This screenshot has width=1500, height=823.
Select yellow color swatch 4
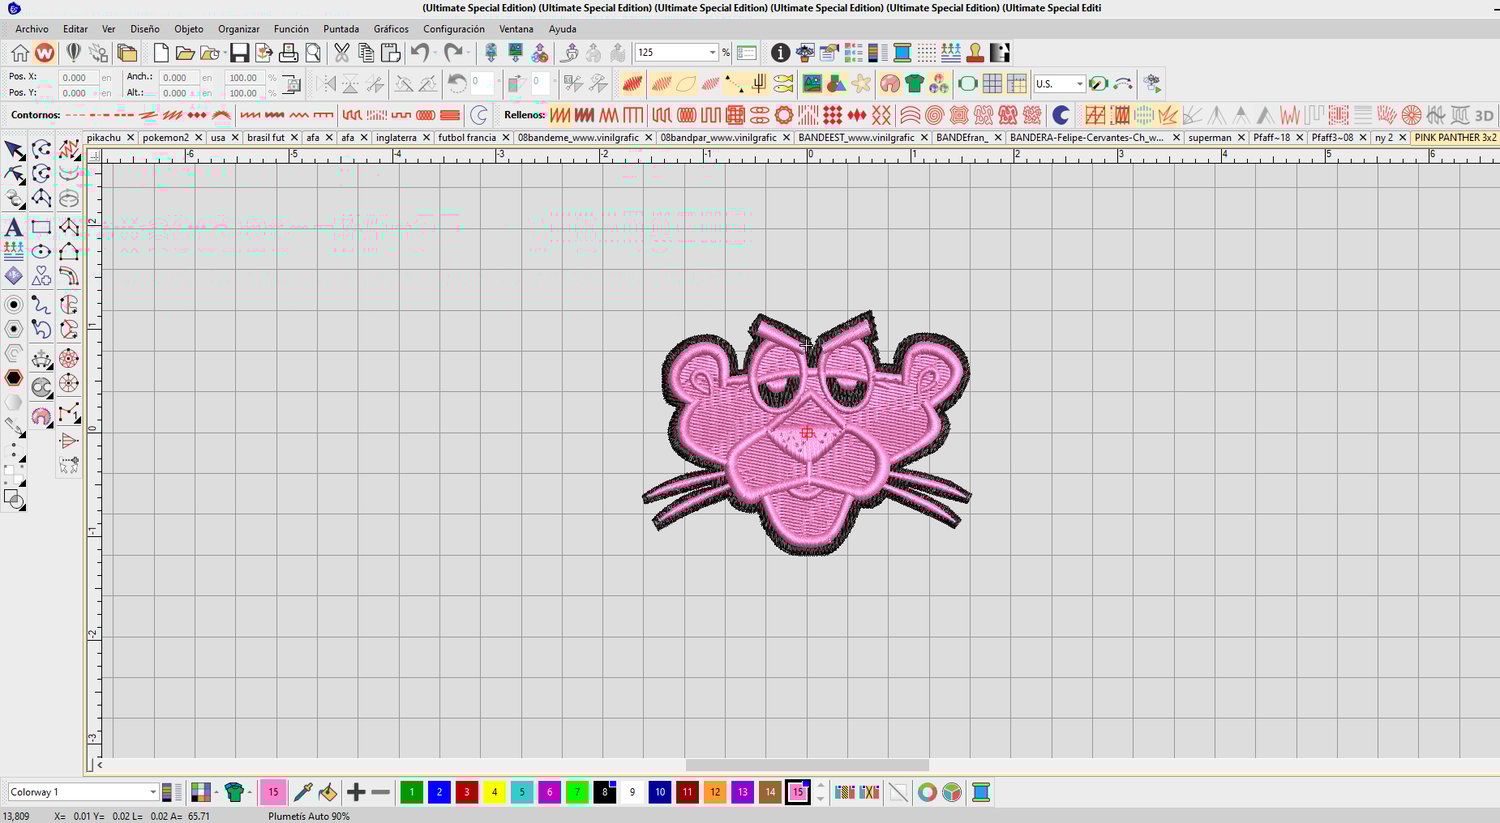point(494,792)
